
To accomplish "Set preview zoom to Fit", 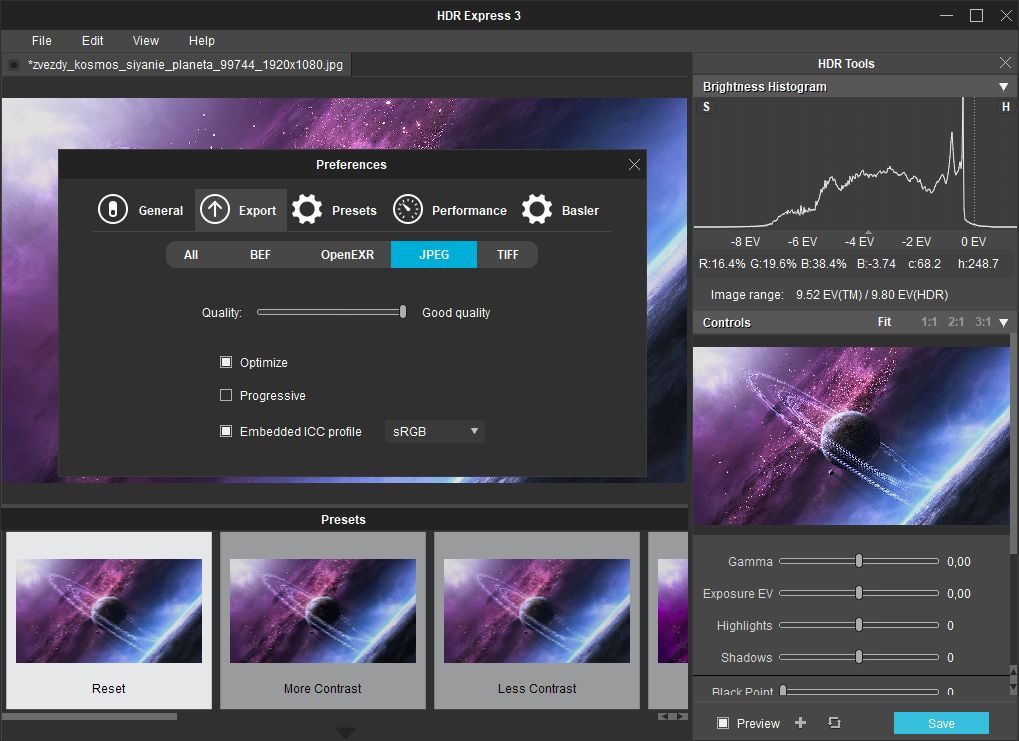I will (884, 322).
